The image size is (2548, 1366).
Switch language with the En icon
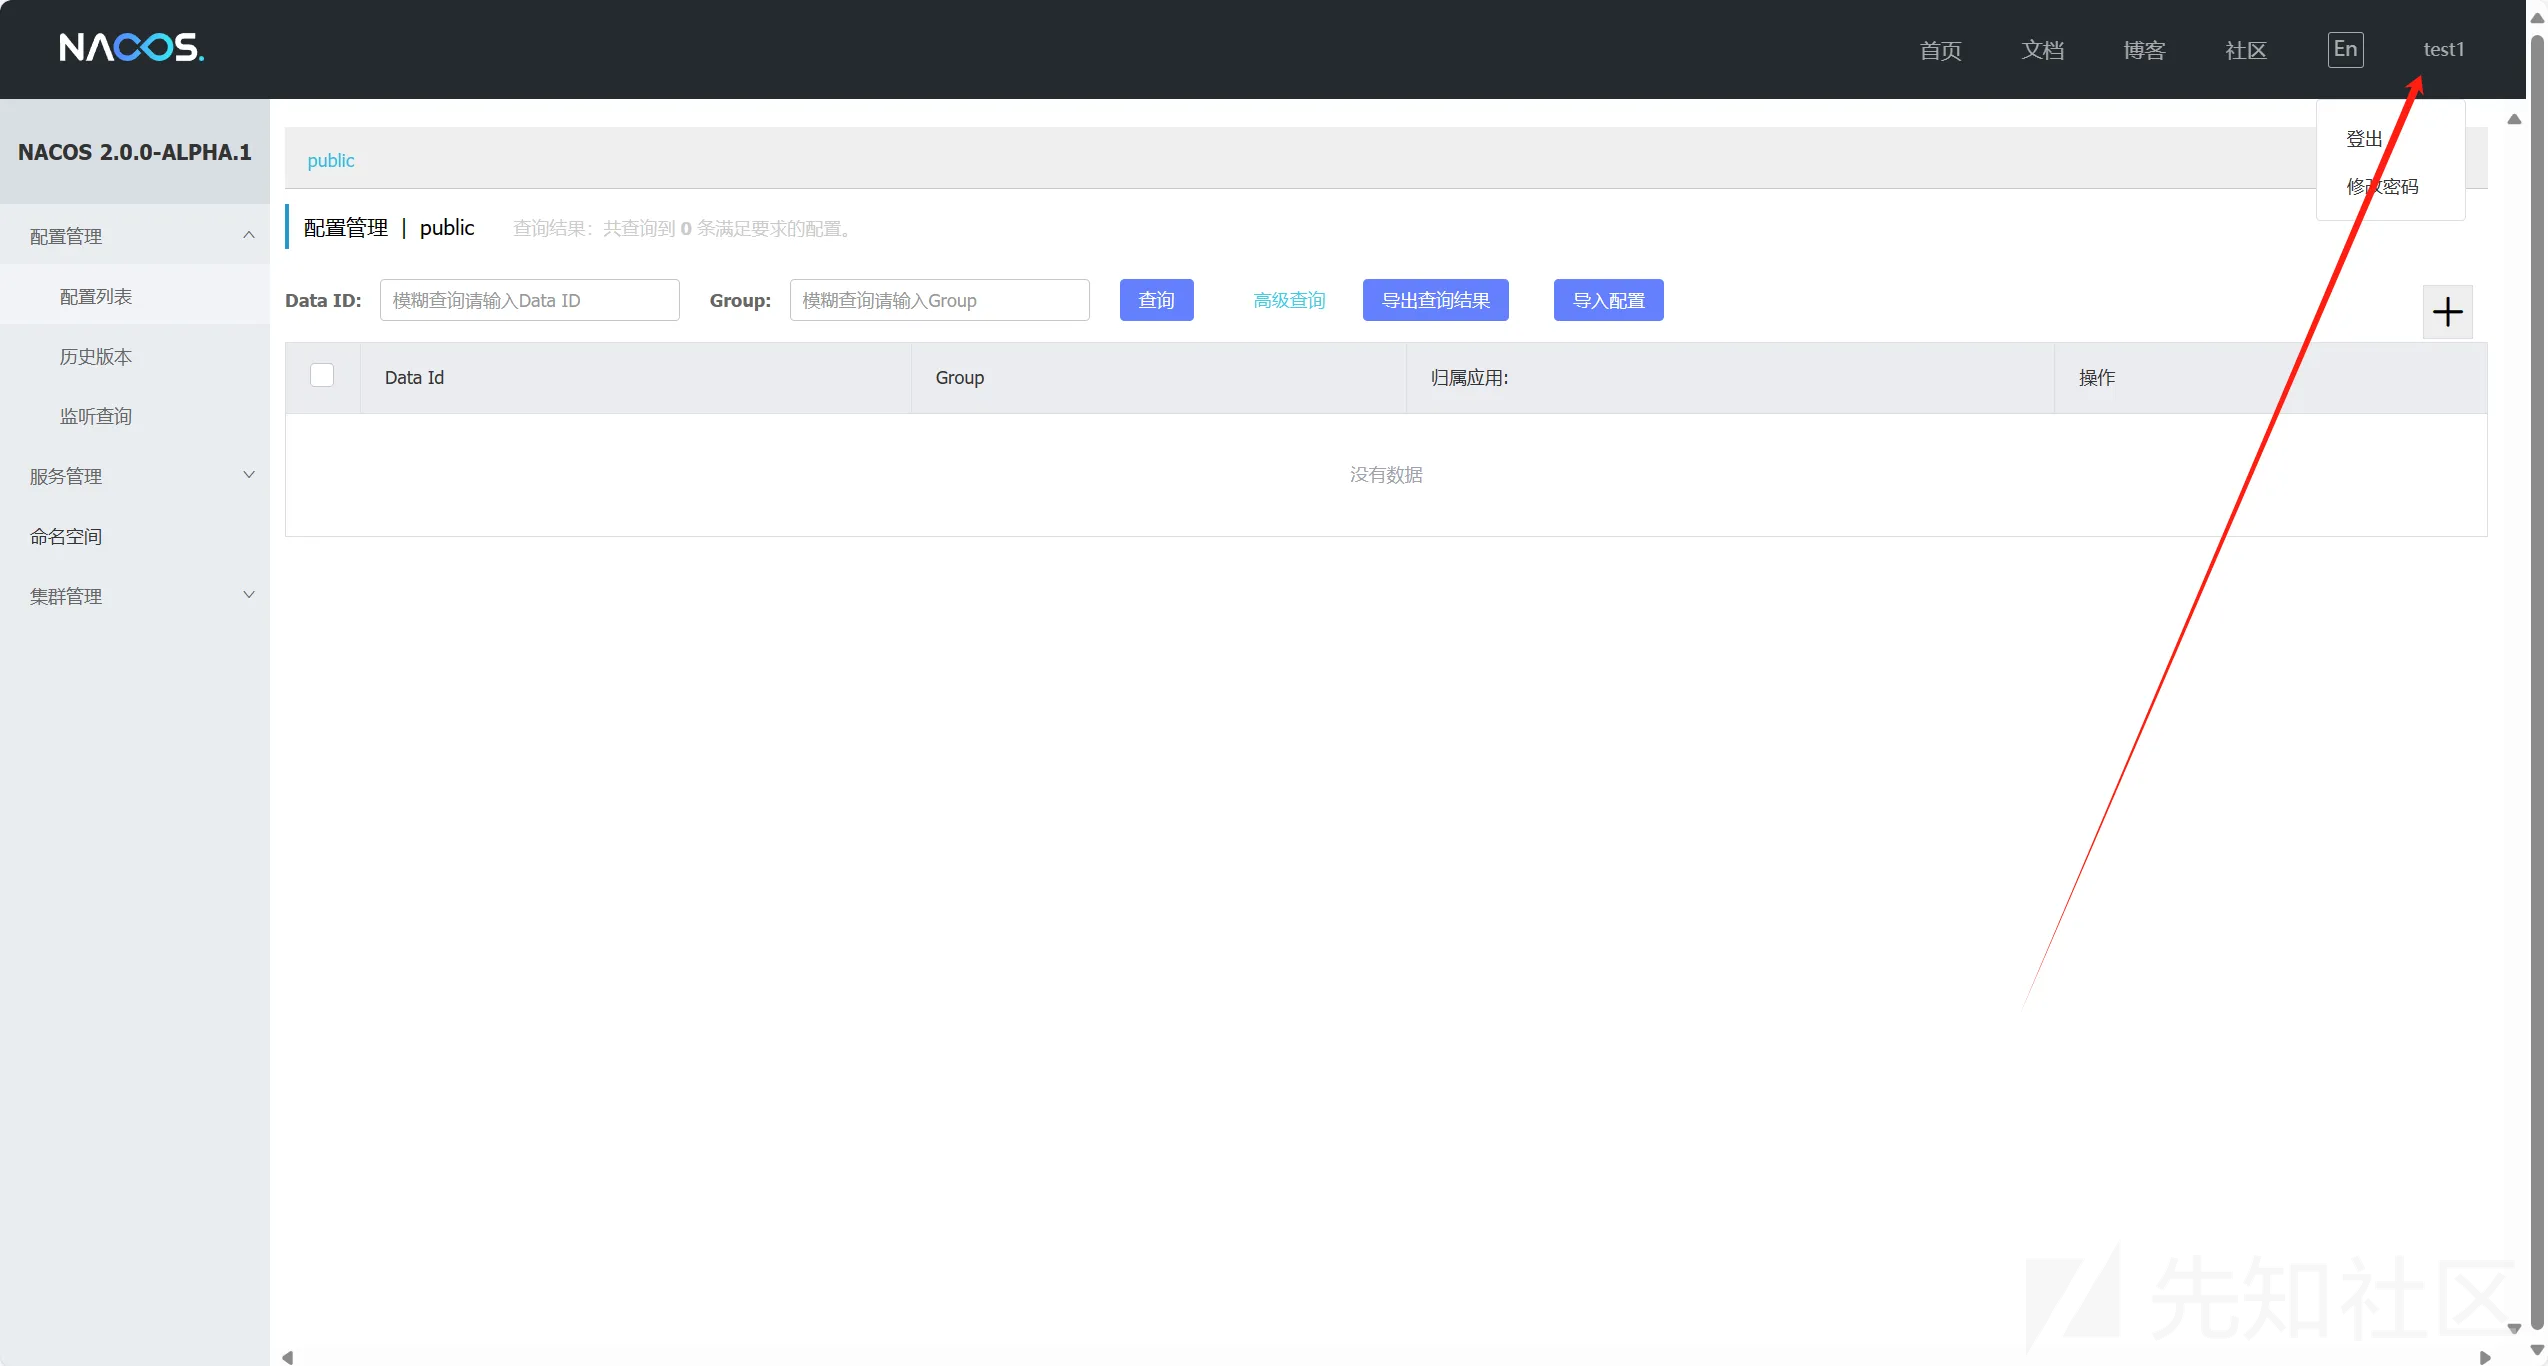(2345, 49)
